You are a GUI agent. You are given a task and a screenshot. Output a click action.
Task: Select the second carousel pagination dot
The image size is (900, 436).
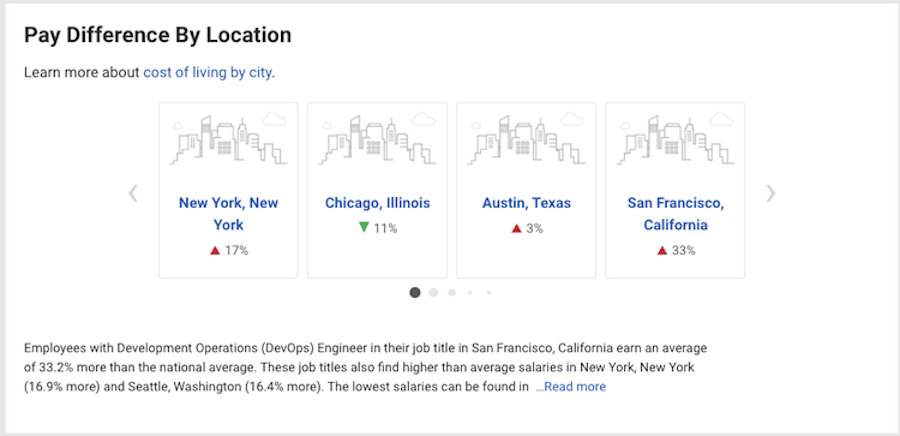pyautogui.click(x=434, y=292)
